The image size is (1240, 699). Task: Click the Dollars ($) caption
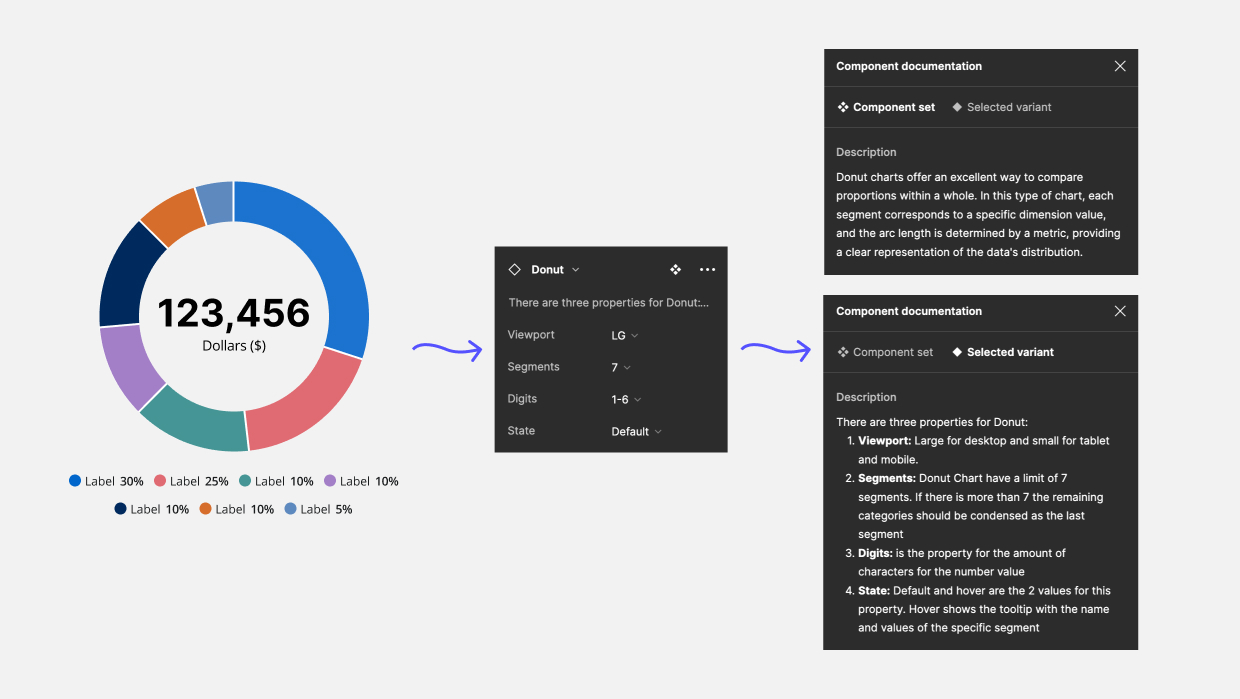tap(234, 346)
